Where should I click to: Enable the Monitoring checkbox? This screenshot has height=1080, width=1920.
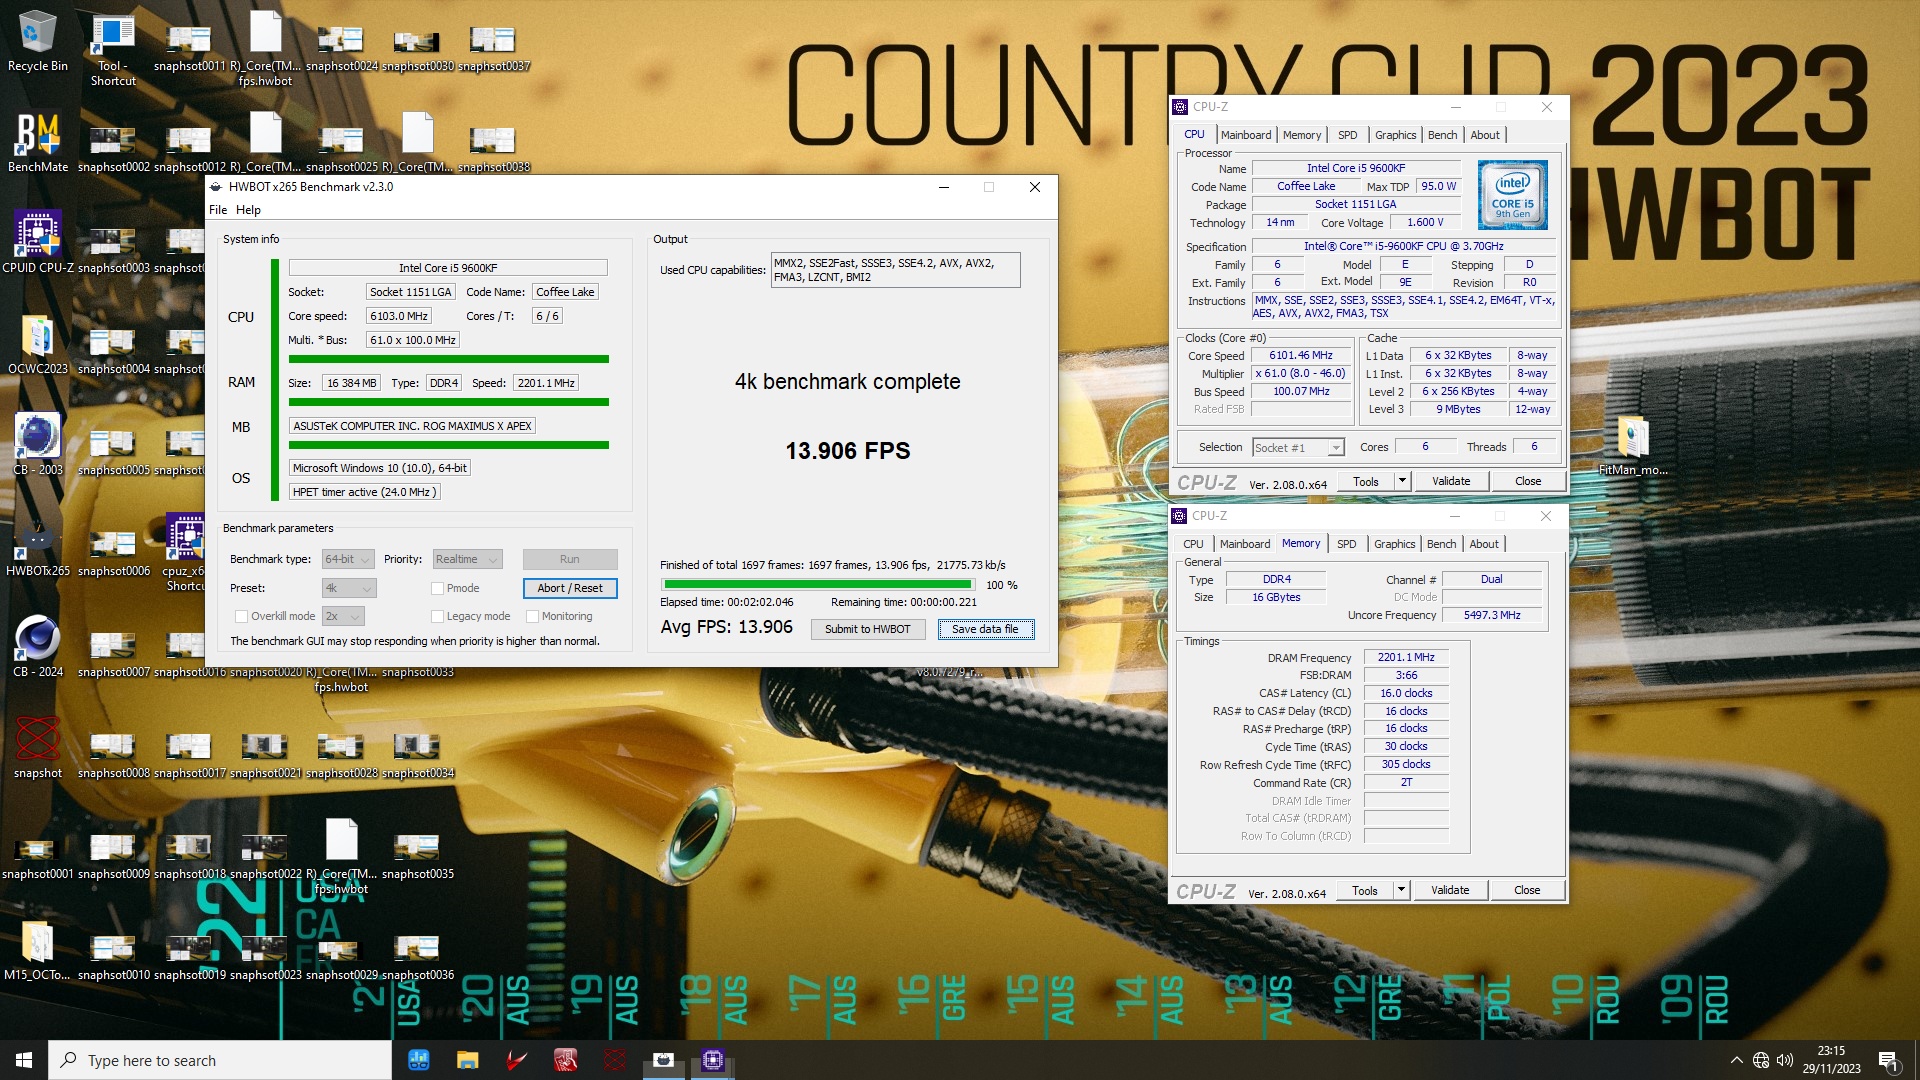pos(532,616)
